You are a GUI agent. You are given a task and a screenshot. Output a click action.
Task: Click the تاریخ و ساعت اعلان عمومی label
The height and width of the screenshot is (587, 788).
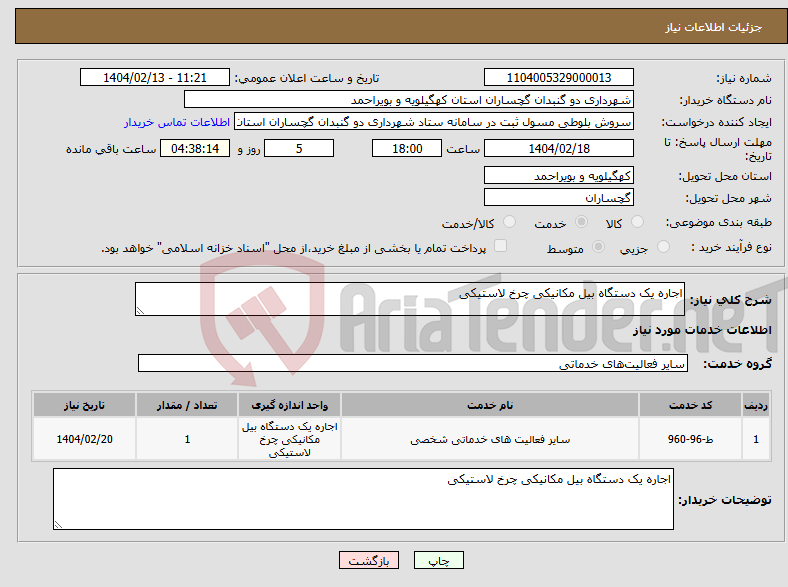tap(307, 78)
